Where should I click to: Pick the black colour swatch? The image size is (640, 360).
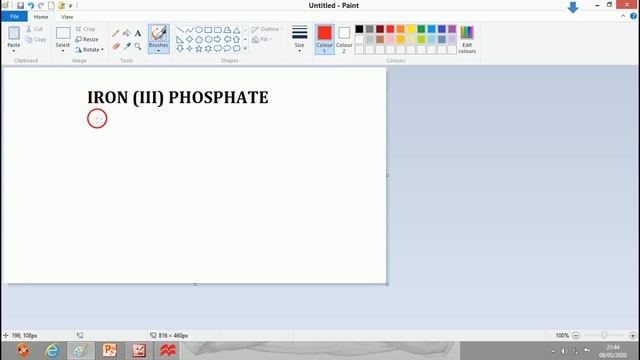359,29
